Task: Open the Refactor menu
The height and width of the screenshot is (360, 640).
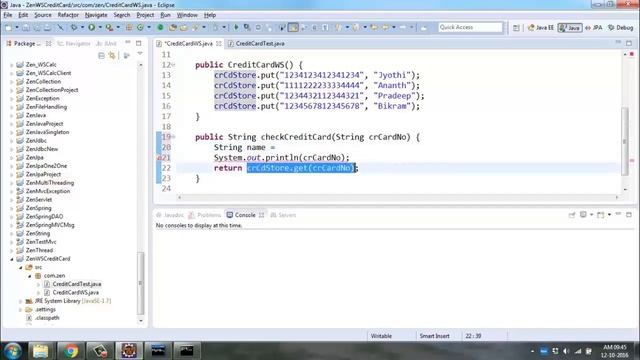Action: point(68,15)
